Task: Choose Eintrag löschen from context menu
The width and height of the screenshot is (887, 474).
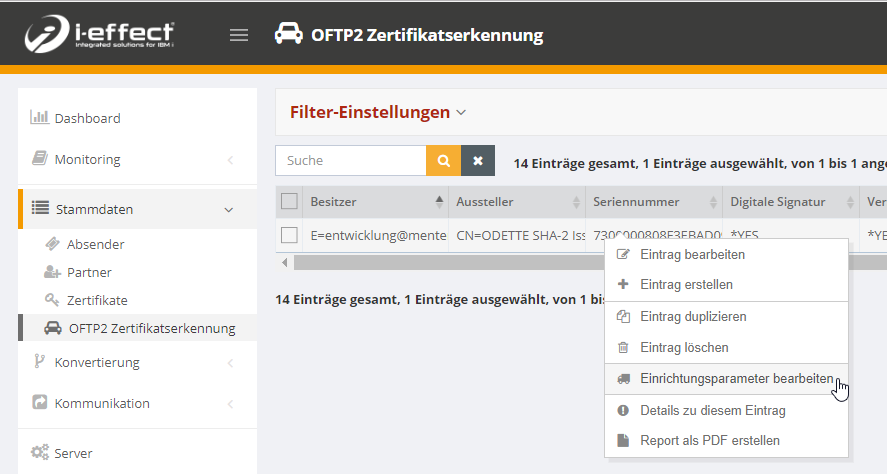Action: coord(684,347)
